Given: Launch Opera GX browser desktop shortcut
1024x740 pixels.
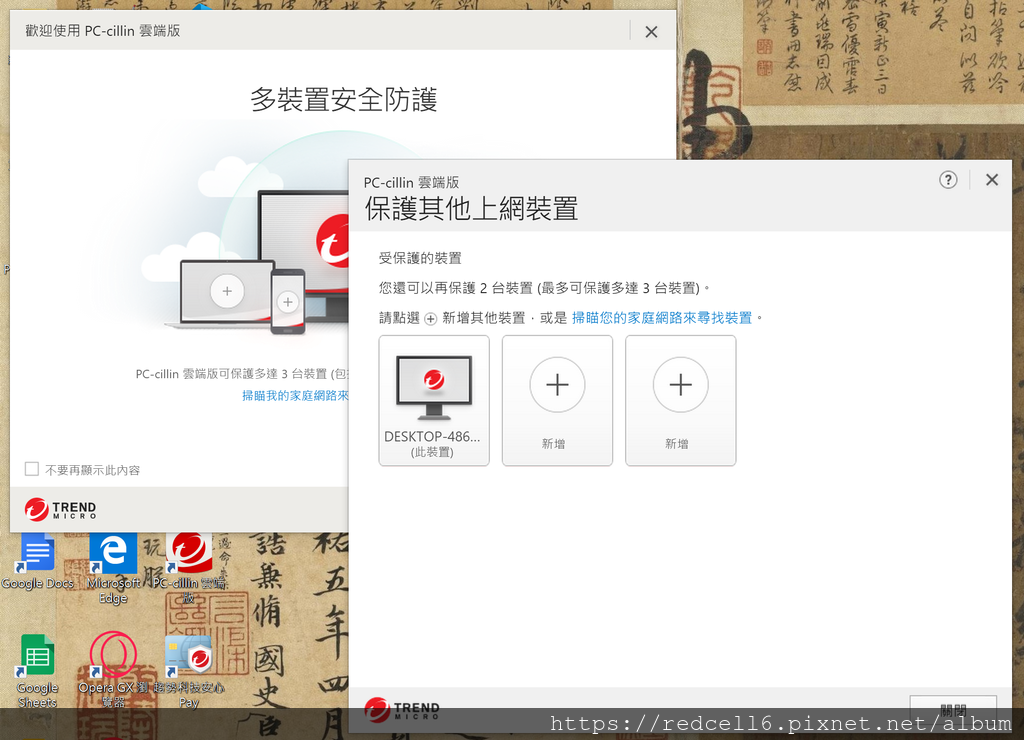Looking at the screenshot, I should point(113,671).
